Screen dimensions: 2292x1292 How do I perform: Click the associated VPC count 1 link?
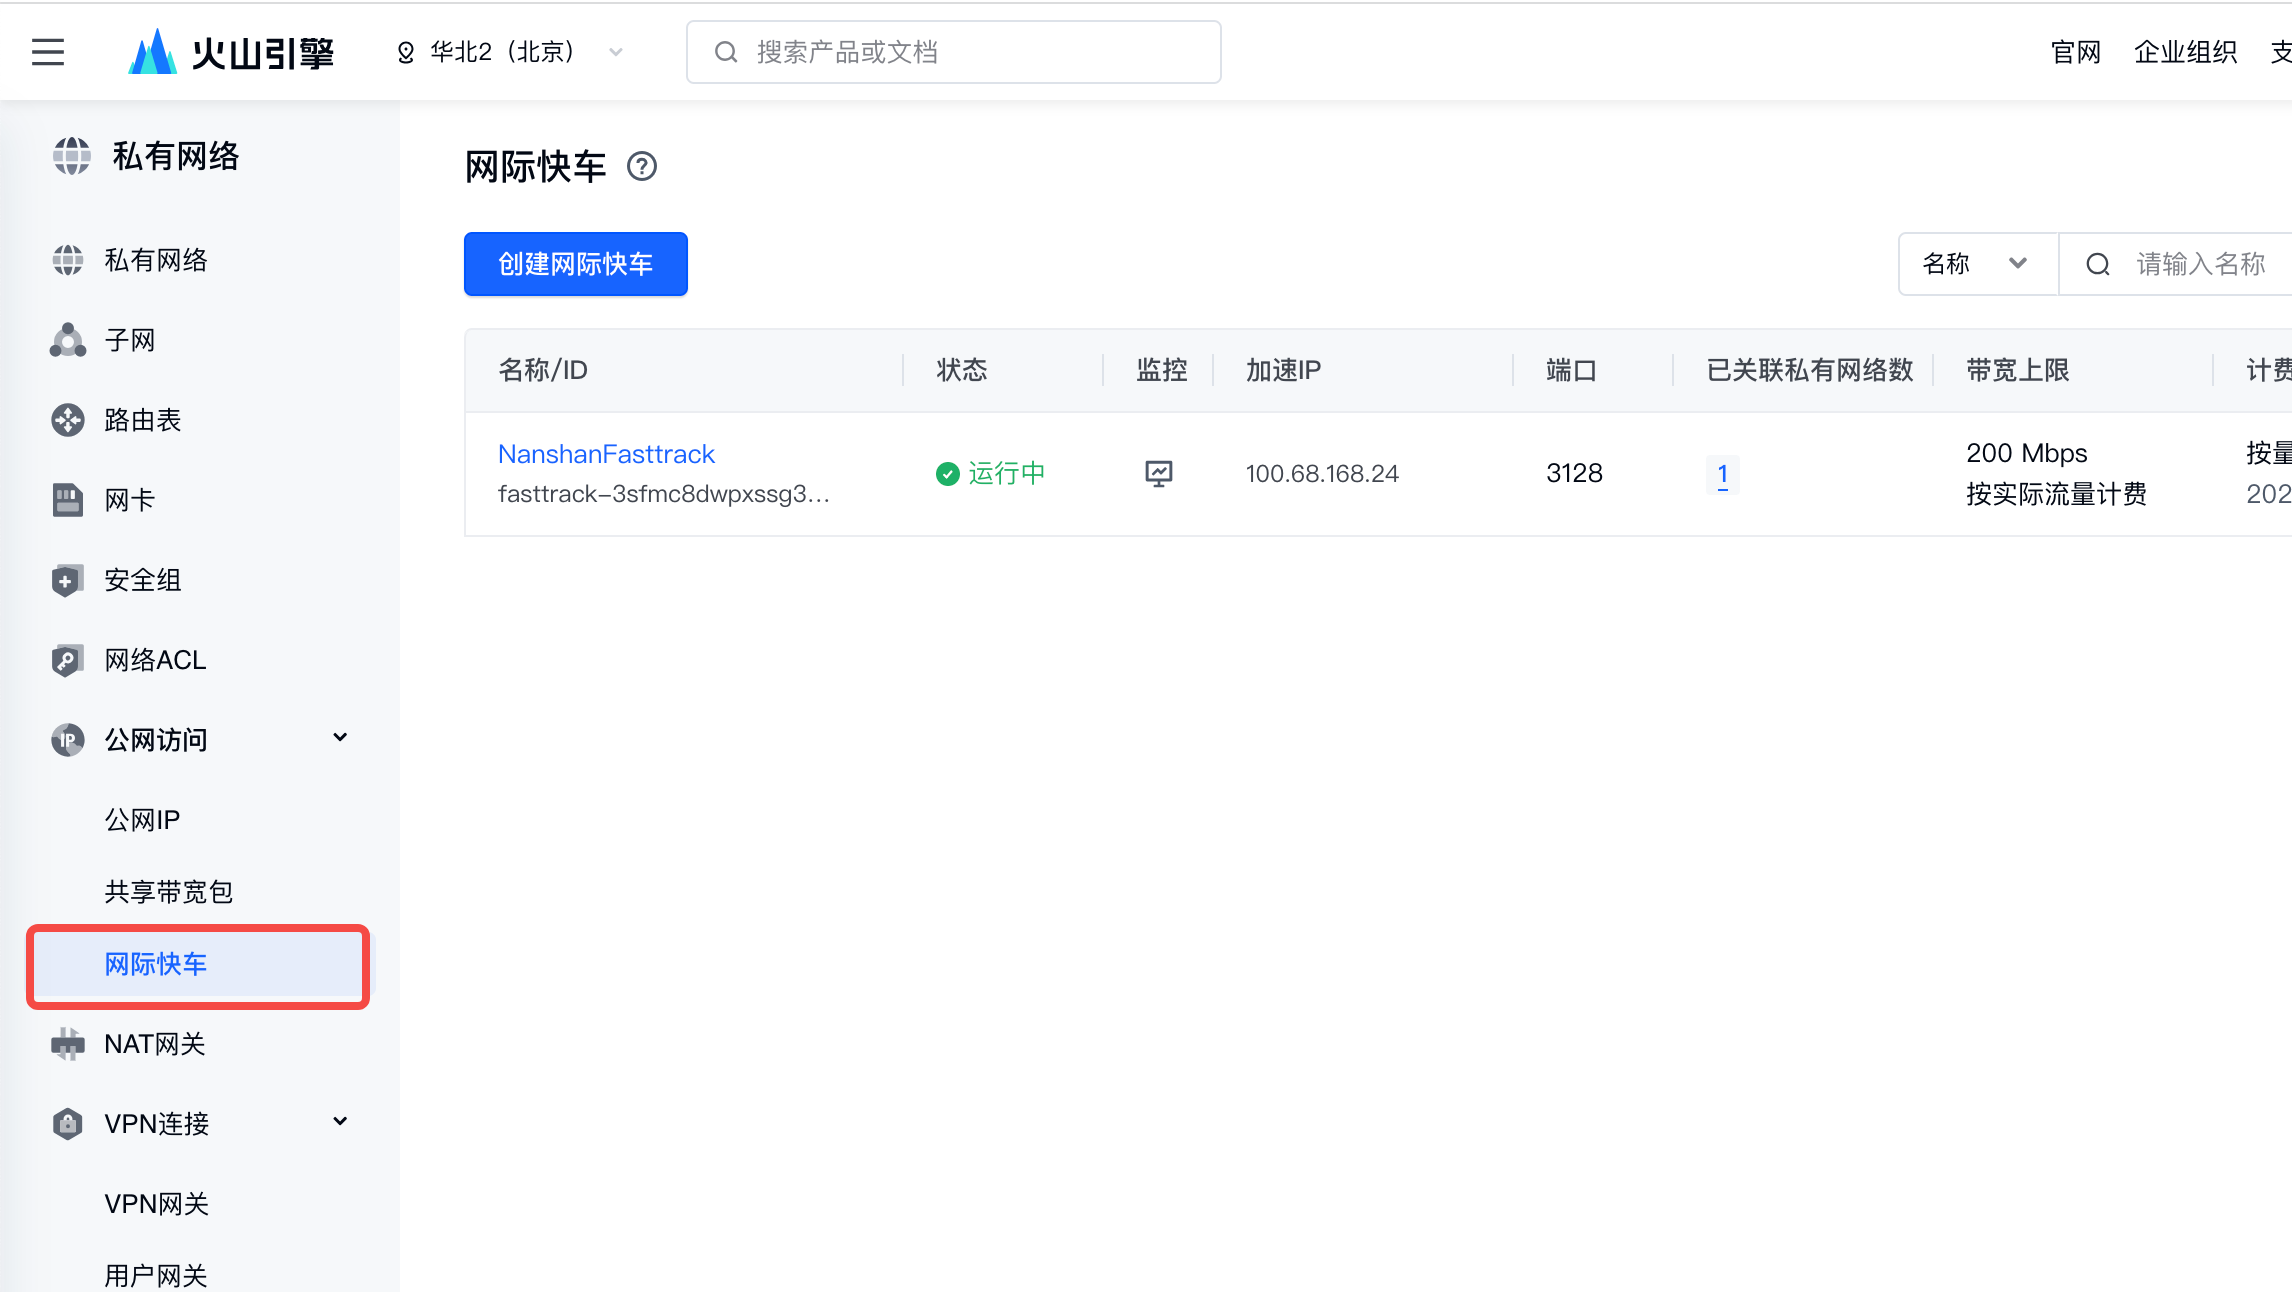click(x=1722, y=474)
